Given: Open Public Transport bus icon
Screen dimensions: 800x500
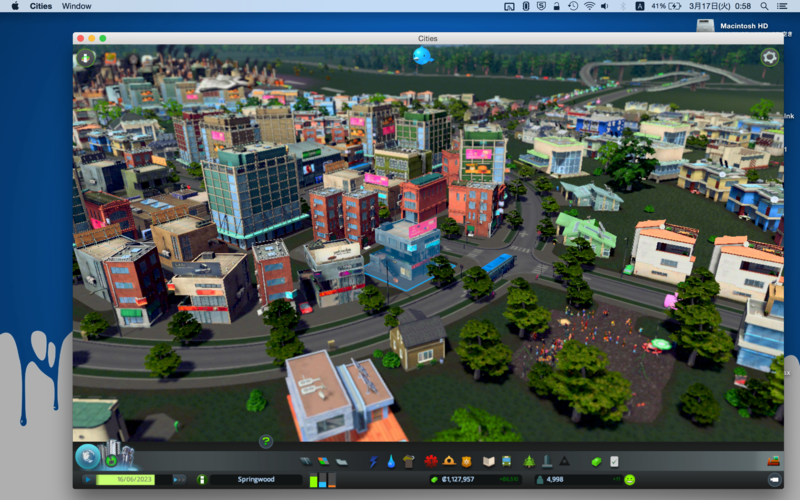Looking at the screenshot, I should click(506, 462).
